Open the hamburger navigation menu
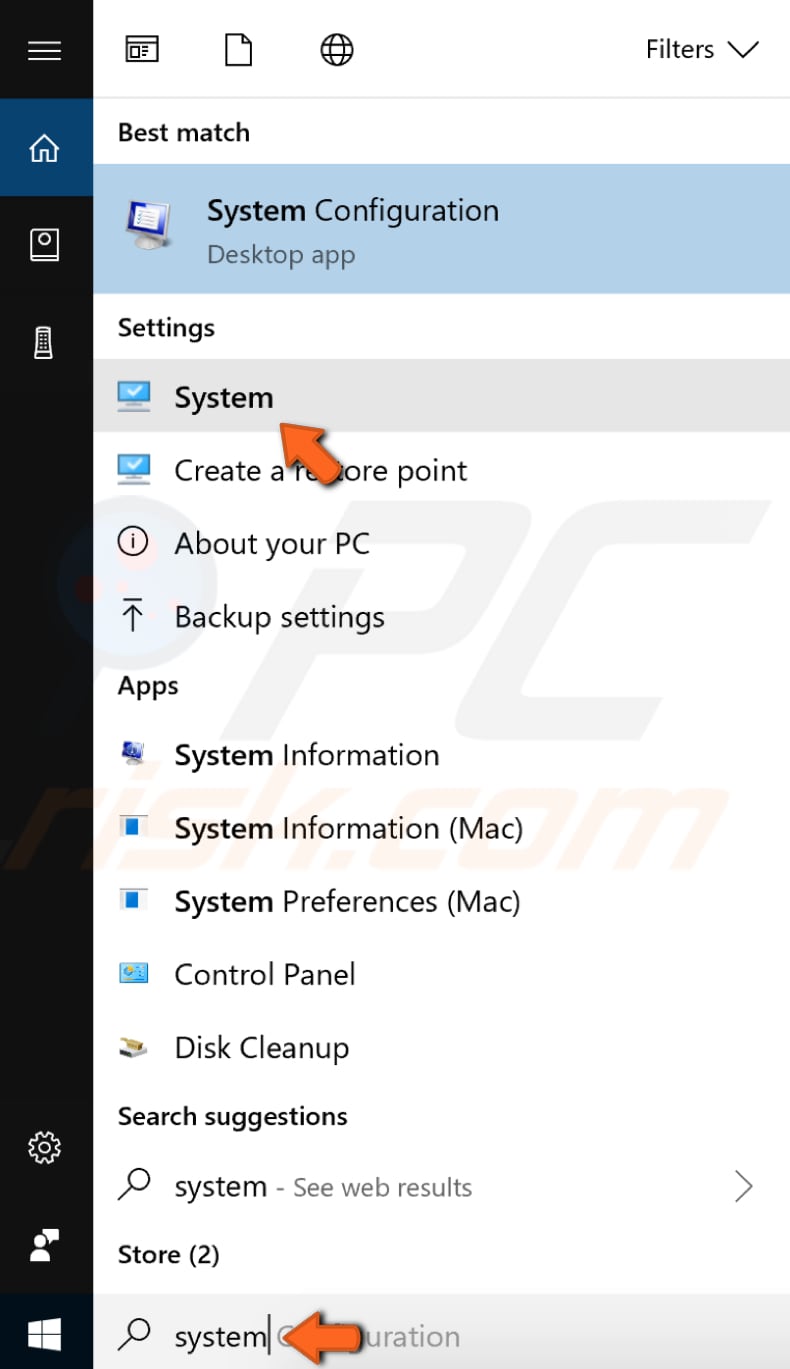Viewport: 790px width, 1369px height. click(45, 52)
